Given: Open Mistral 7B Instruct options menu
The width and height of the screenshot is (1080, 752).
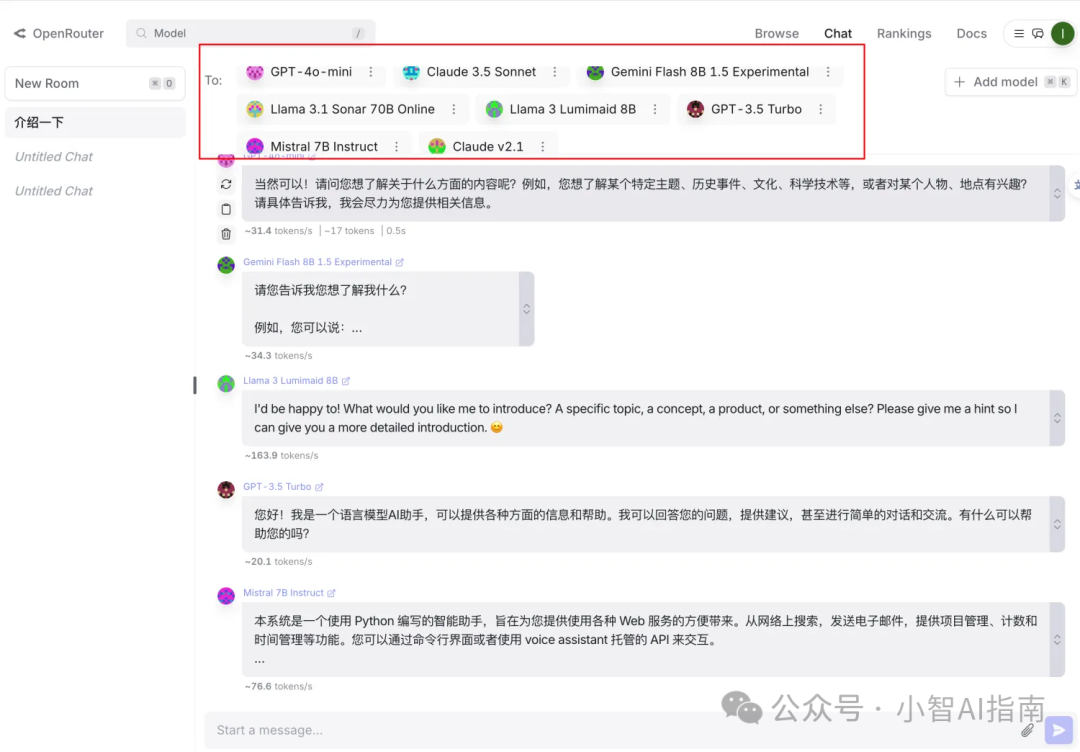Looking at the screenshot, I should pyautogui.click(x=396, y=146).
